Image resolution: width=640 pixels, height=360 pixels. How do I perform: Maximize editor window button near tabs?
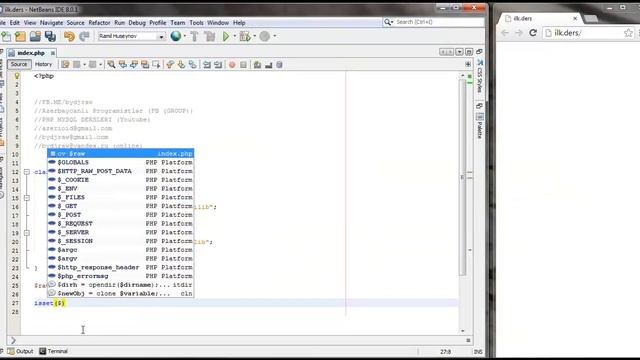(x=469, y=52)
